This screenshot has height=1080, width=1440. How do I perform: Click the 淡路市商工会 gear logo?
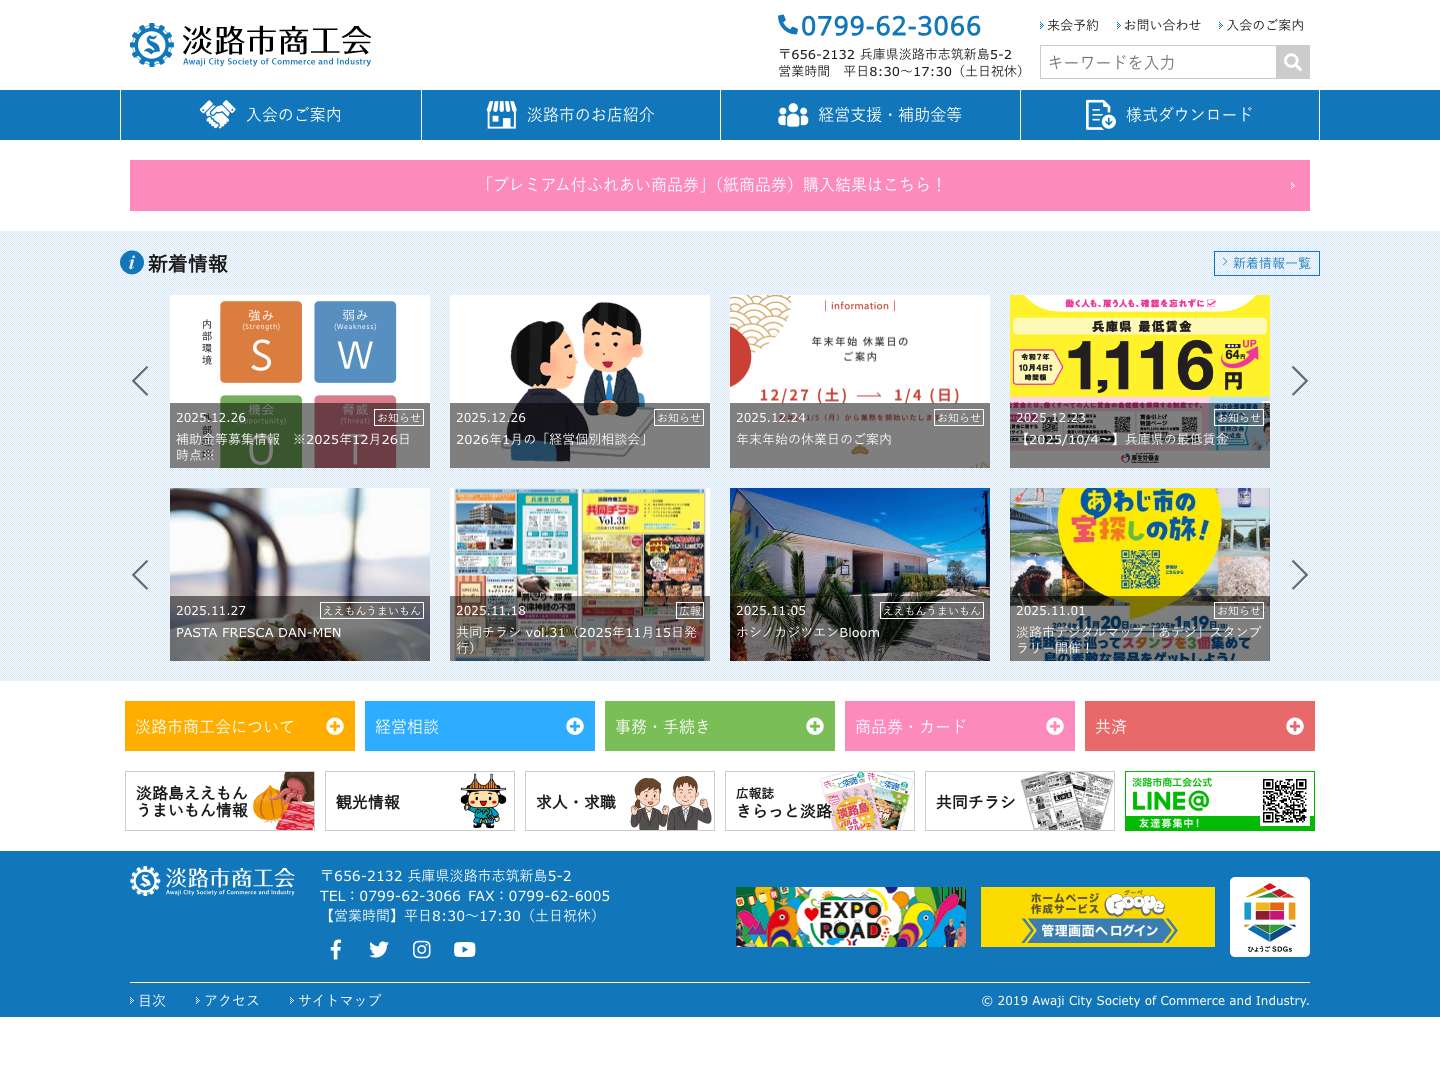(151, 44)
